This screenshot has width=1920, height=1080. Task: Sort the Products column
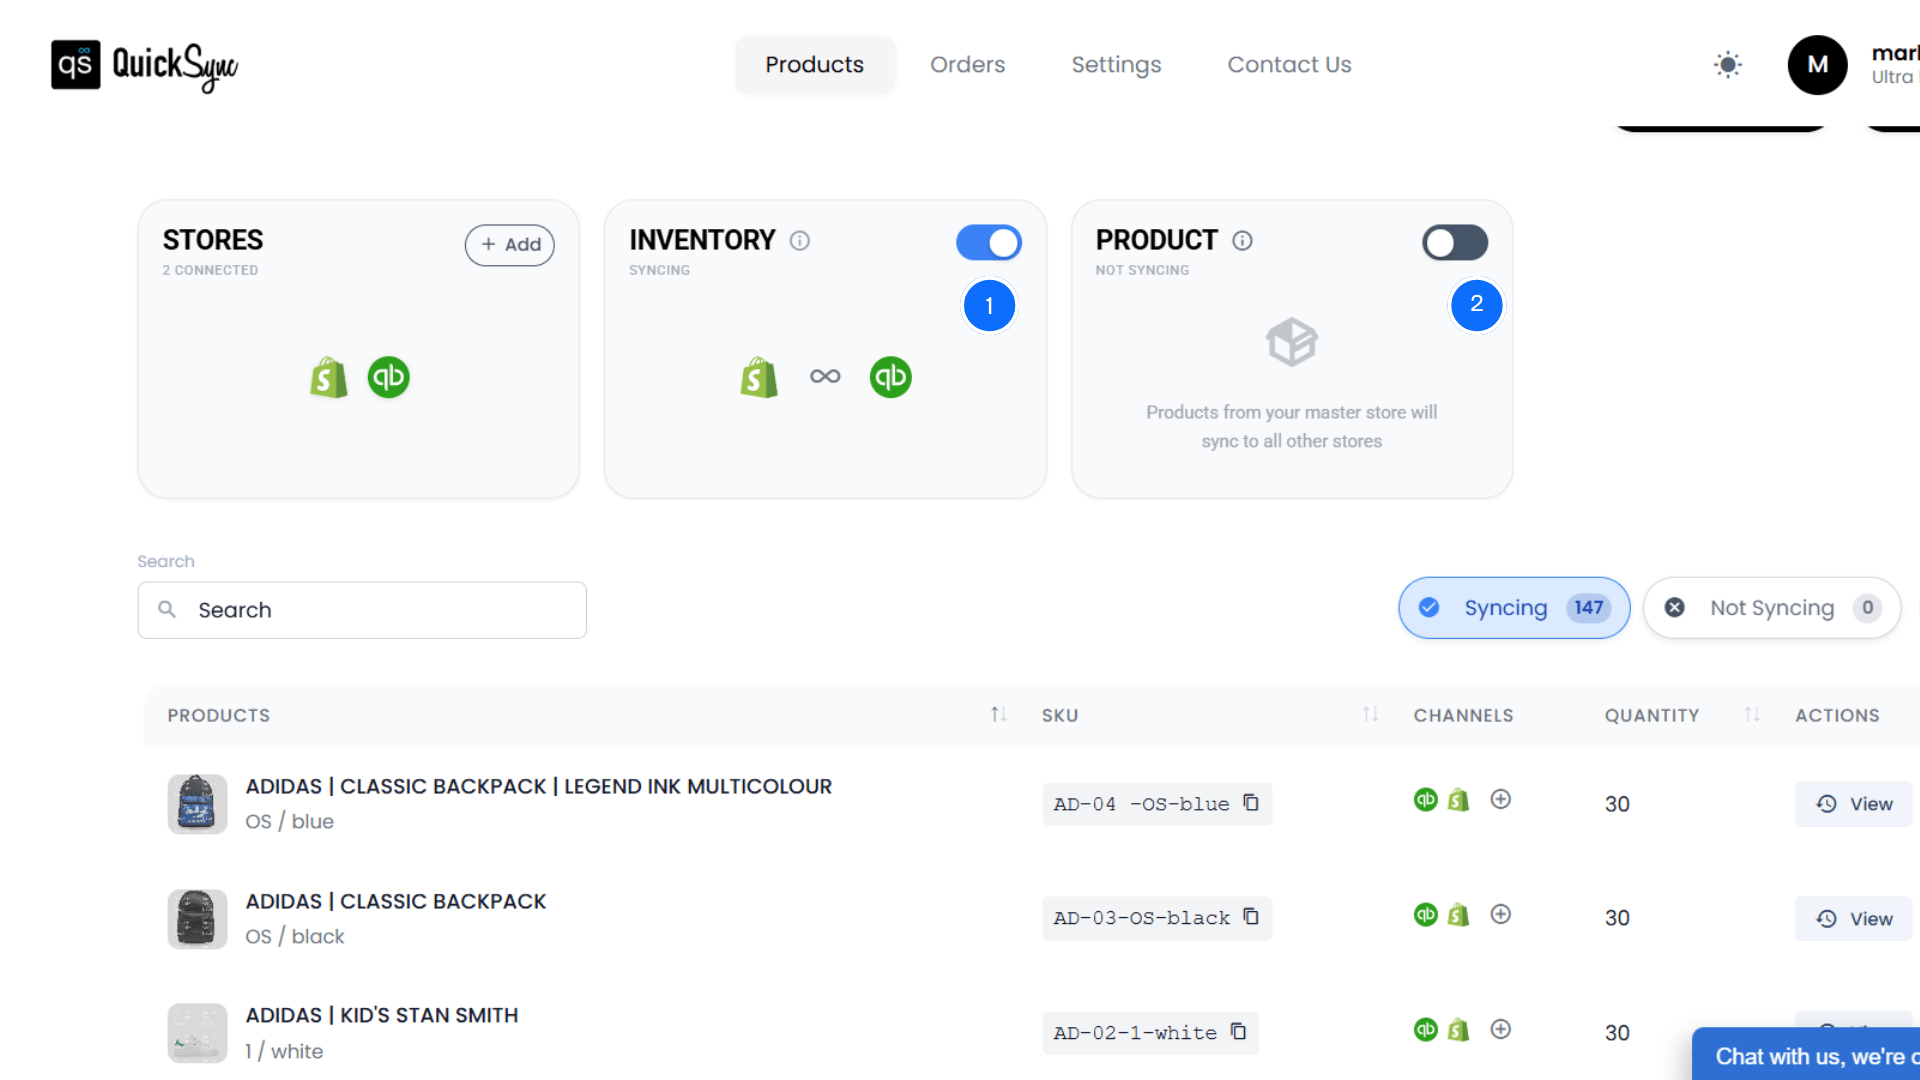pos(997,714)
